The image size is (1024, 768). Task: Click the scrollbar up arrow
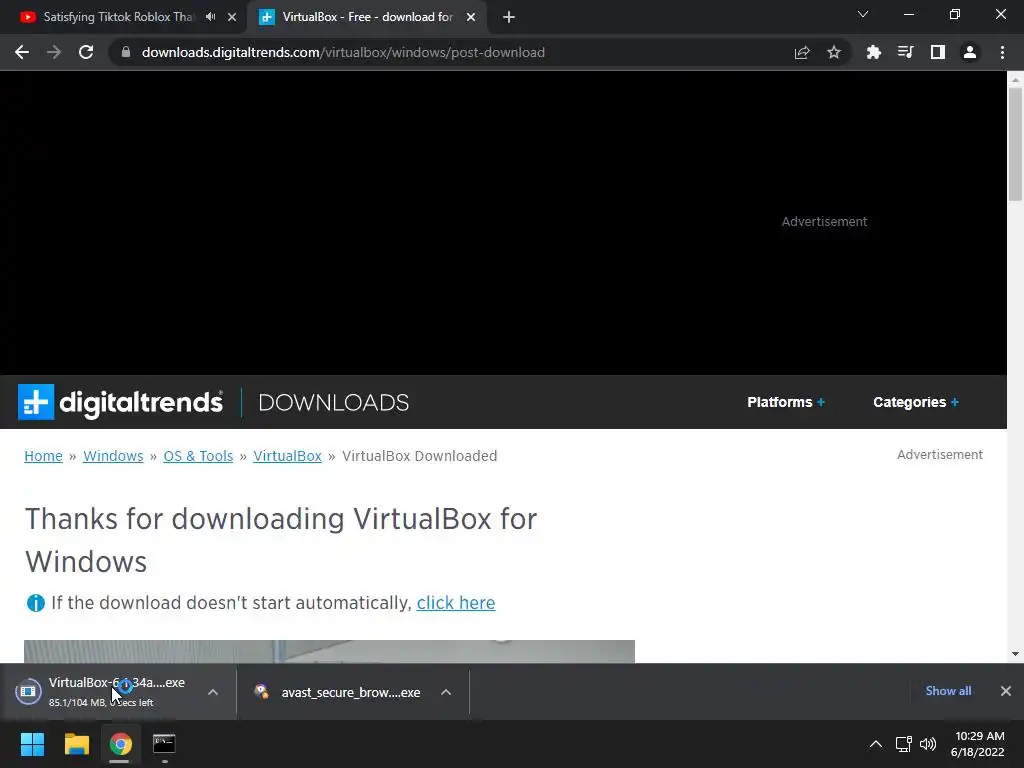point(1015,79)
